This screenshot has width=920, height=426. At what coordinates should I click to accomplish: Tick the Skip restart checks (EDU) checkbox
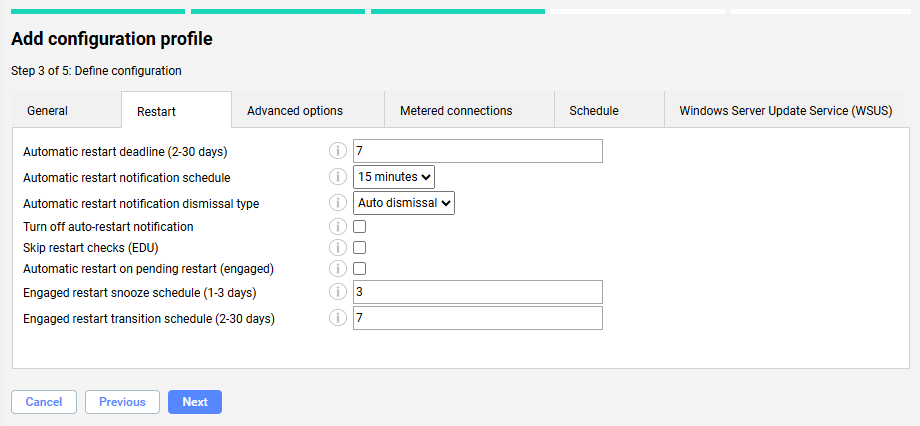pos(360,247)
